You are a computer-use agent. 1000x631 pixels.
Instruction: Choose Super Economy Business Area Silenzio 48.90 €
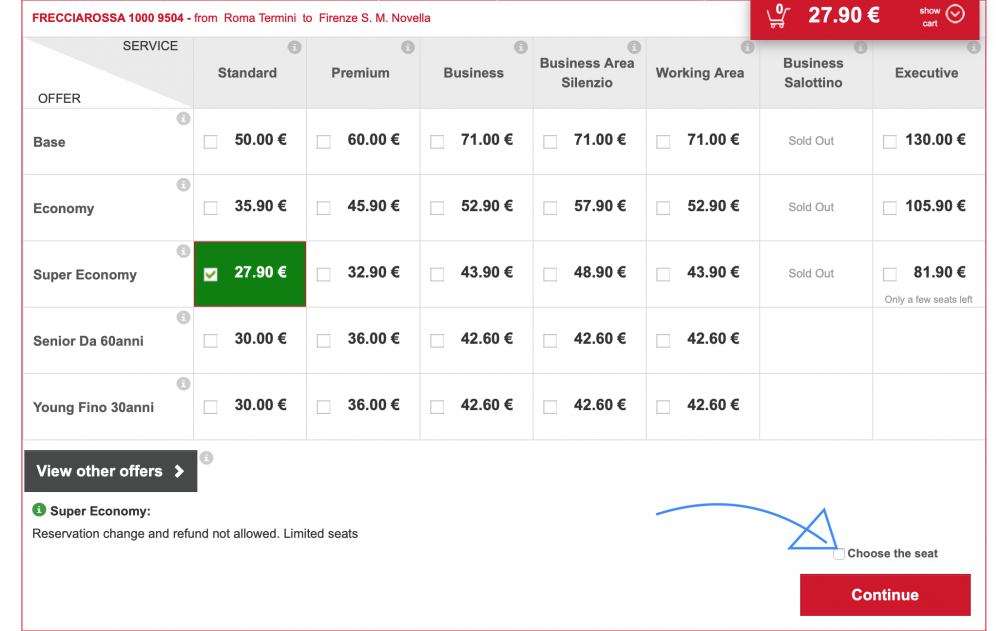coord(550,274)
